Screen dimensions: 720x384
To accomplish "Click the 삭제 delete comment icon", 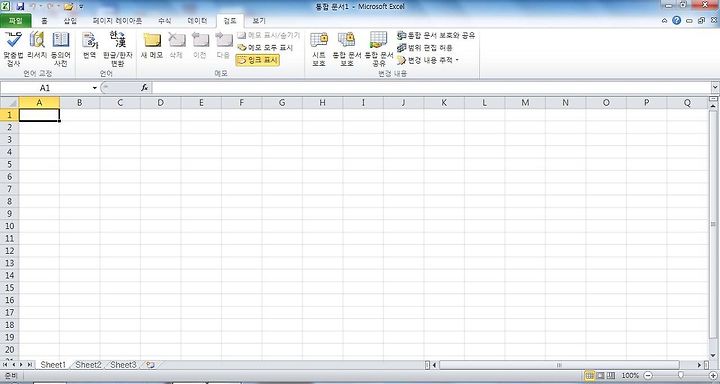I will (176, 46).
